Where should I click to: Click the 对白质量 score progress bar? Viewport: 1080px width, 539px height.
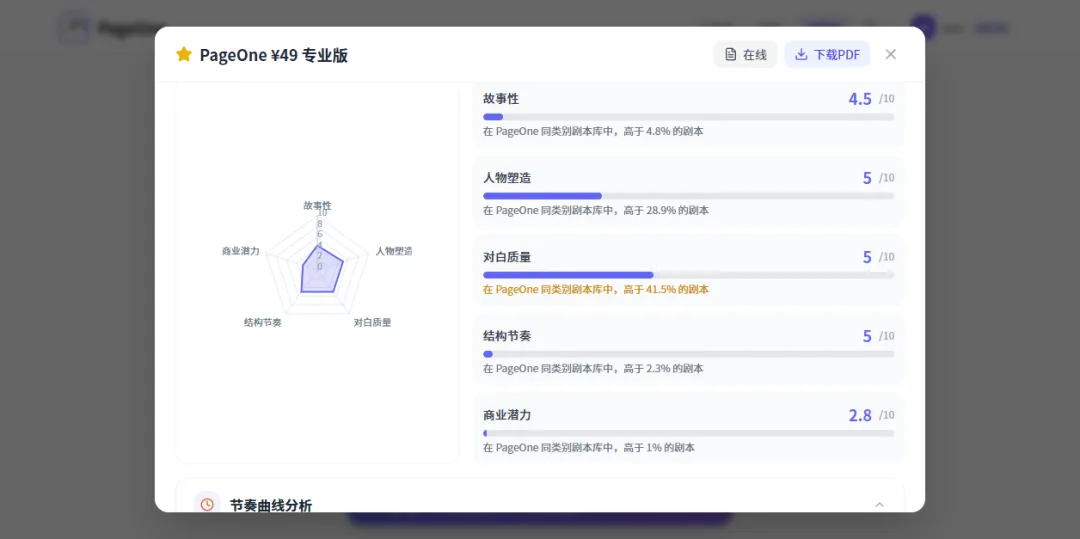[x=689, y=275]
